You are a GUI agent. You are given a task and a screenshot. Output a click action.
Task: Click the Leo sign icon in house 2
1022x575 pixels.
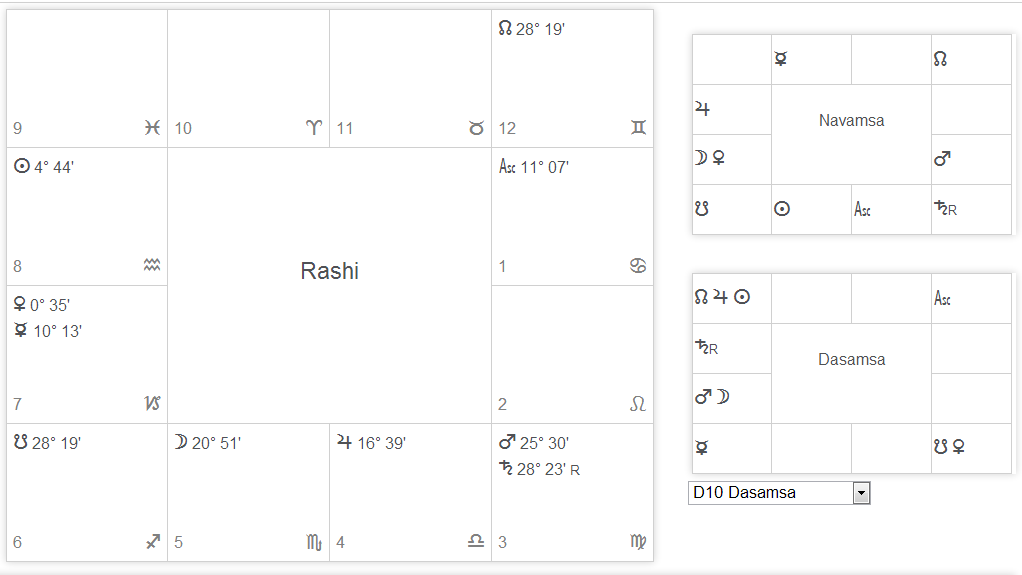pyautogui.click(x=638, y=404)
